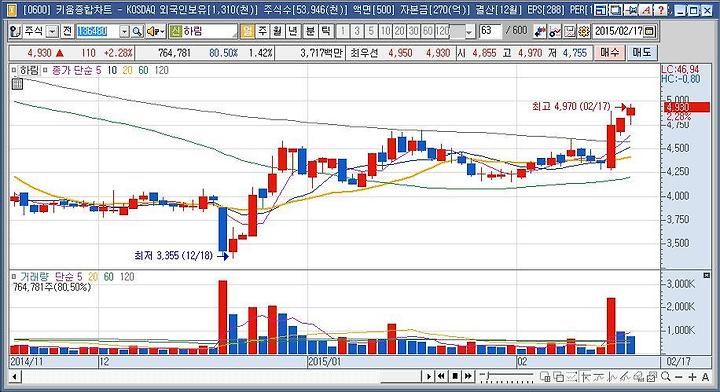Click the green 신 icon before 하림
This screenshot has width=720, height=392.
pos(175,31)
